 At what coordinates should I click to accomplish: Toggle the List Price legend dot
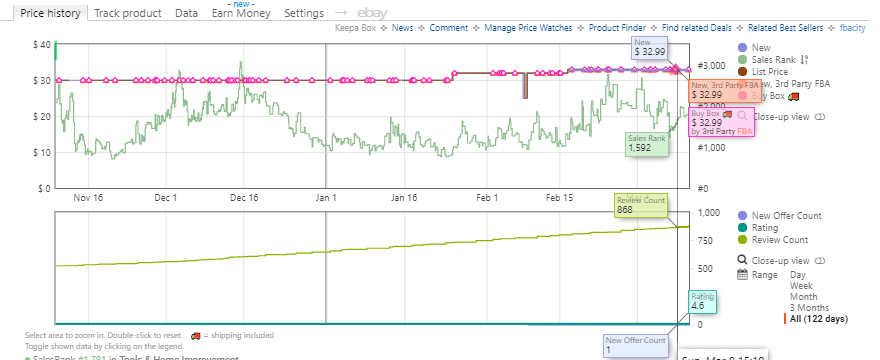[742, 72]
